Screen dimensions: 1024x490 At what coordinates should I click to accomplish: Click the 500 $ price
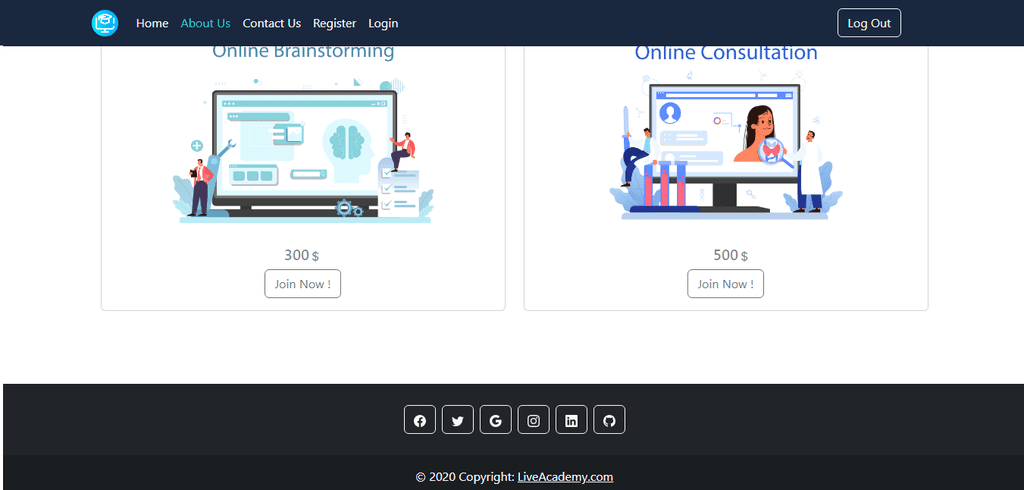coord(731,255)
